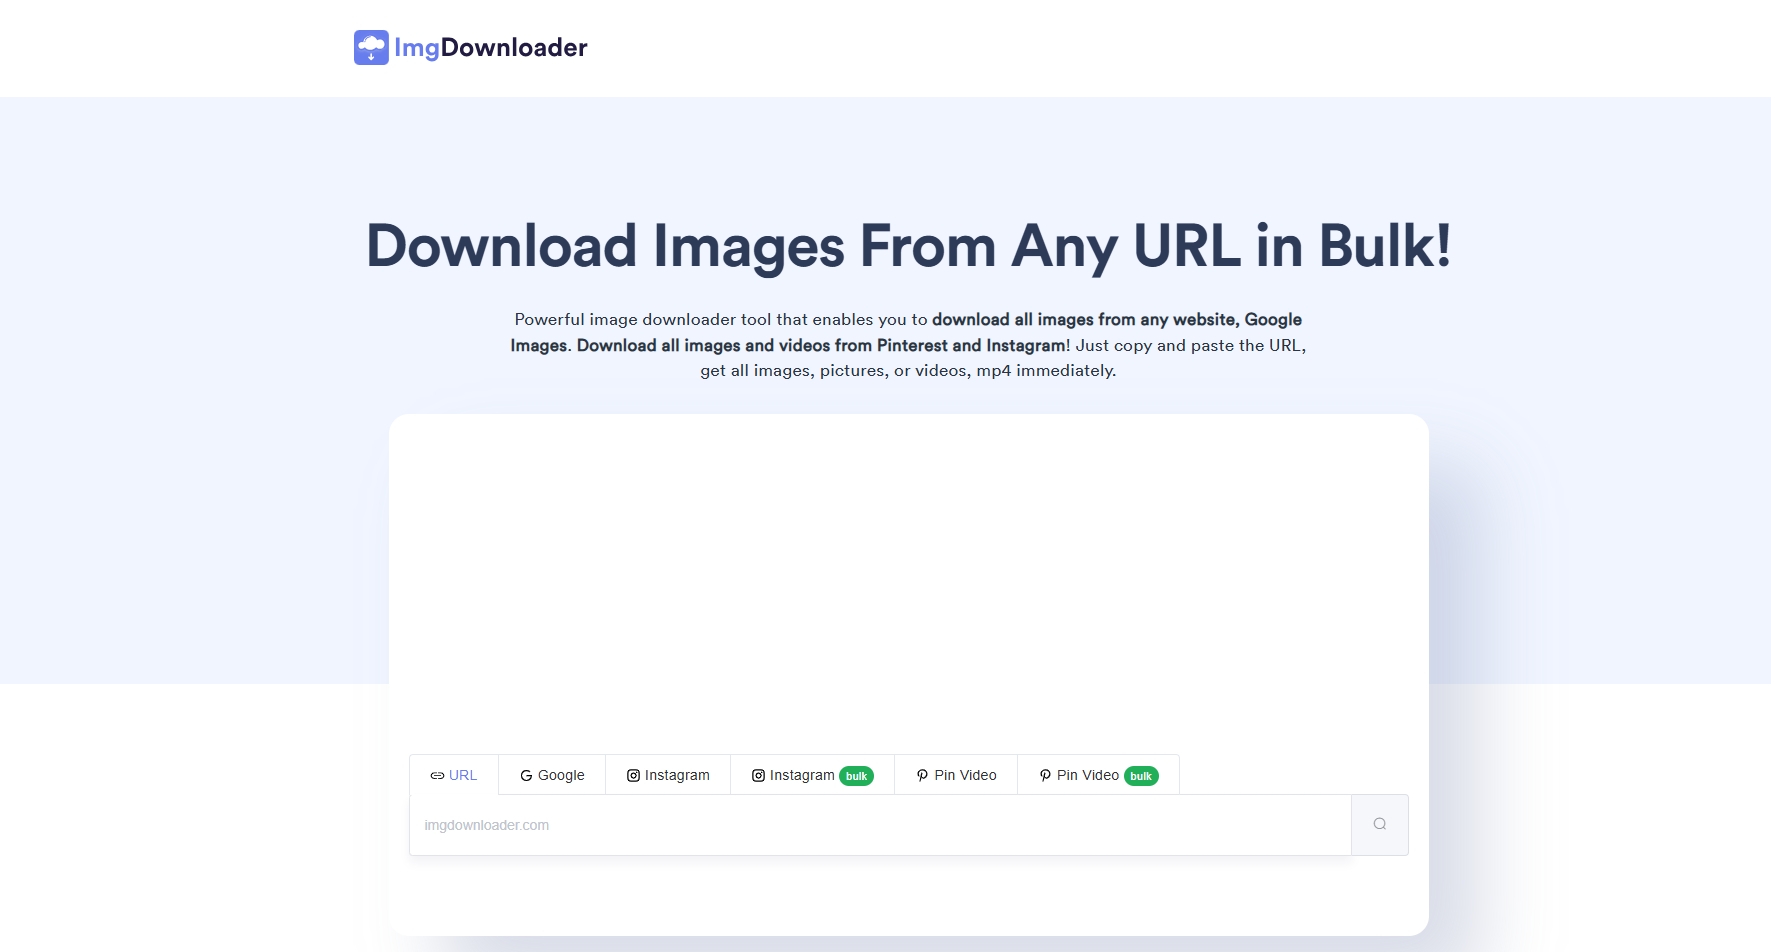Screen dimensions: 1771x952
Task: Click the ImgDownloader cloud logo icon
Action: [x=371, y=47]
